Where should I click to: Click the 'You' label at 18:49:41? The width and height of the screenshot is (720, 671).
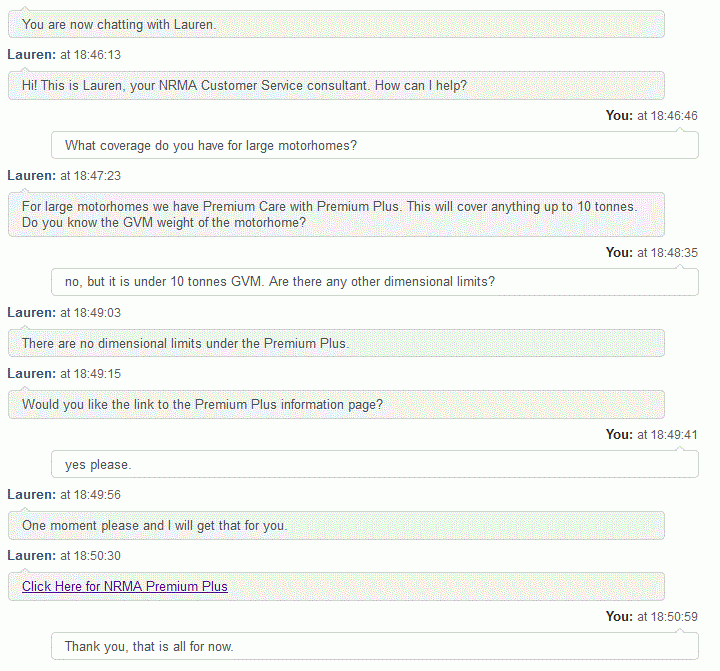point(619,435)
